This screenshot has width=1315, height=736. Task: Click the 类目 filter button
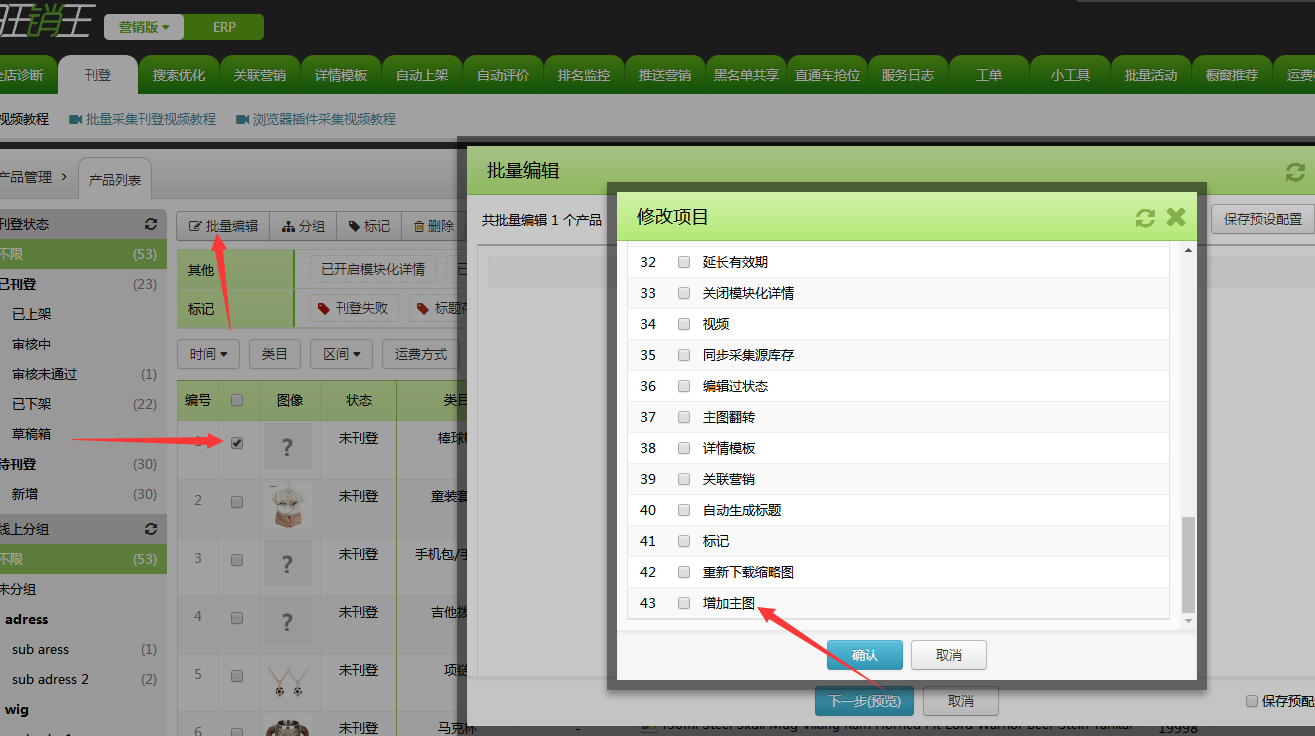(275, 354)
